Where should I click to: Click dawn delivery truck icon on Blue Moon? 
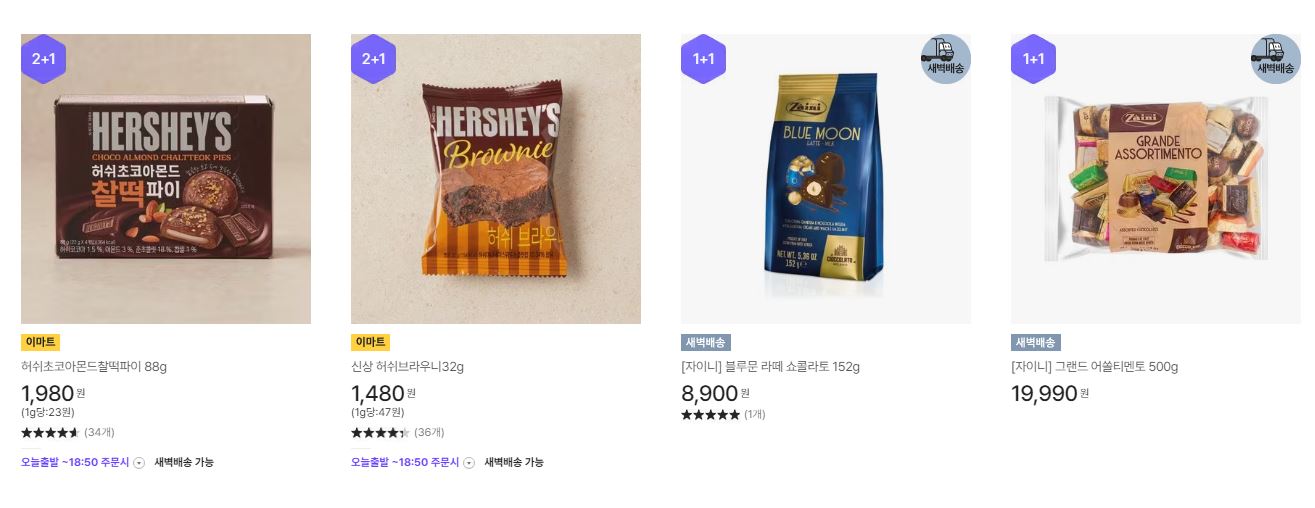945,59
